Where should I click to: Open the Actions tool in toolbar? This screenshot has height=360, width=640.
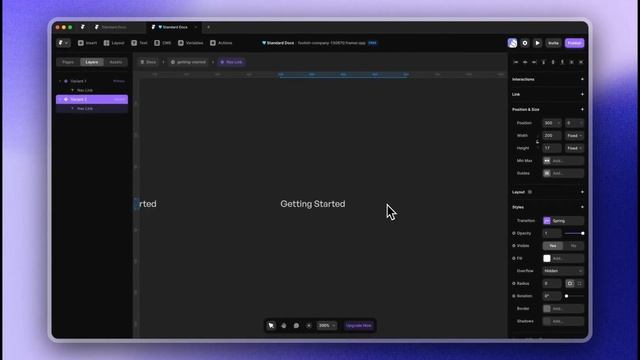(x=221, y=43)
